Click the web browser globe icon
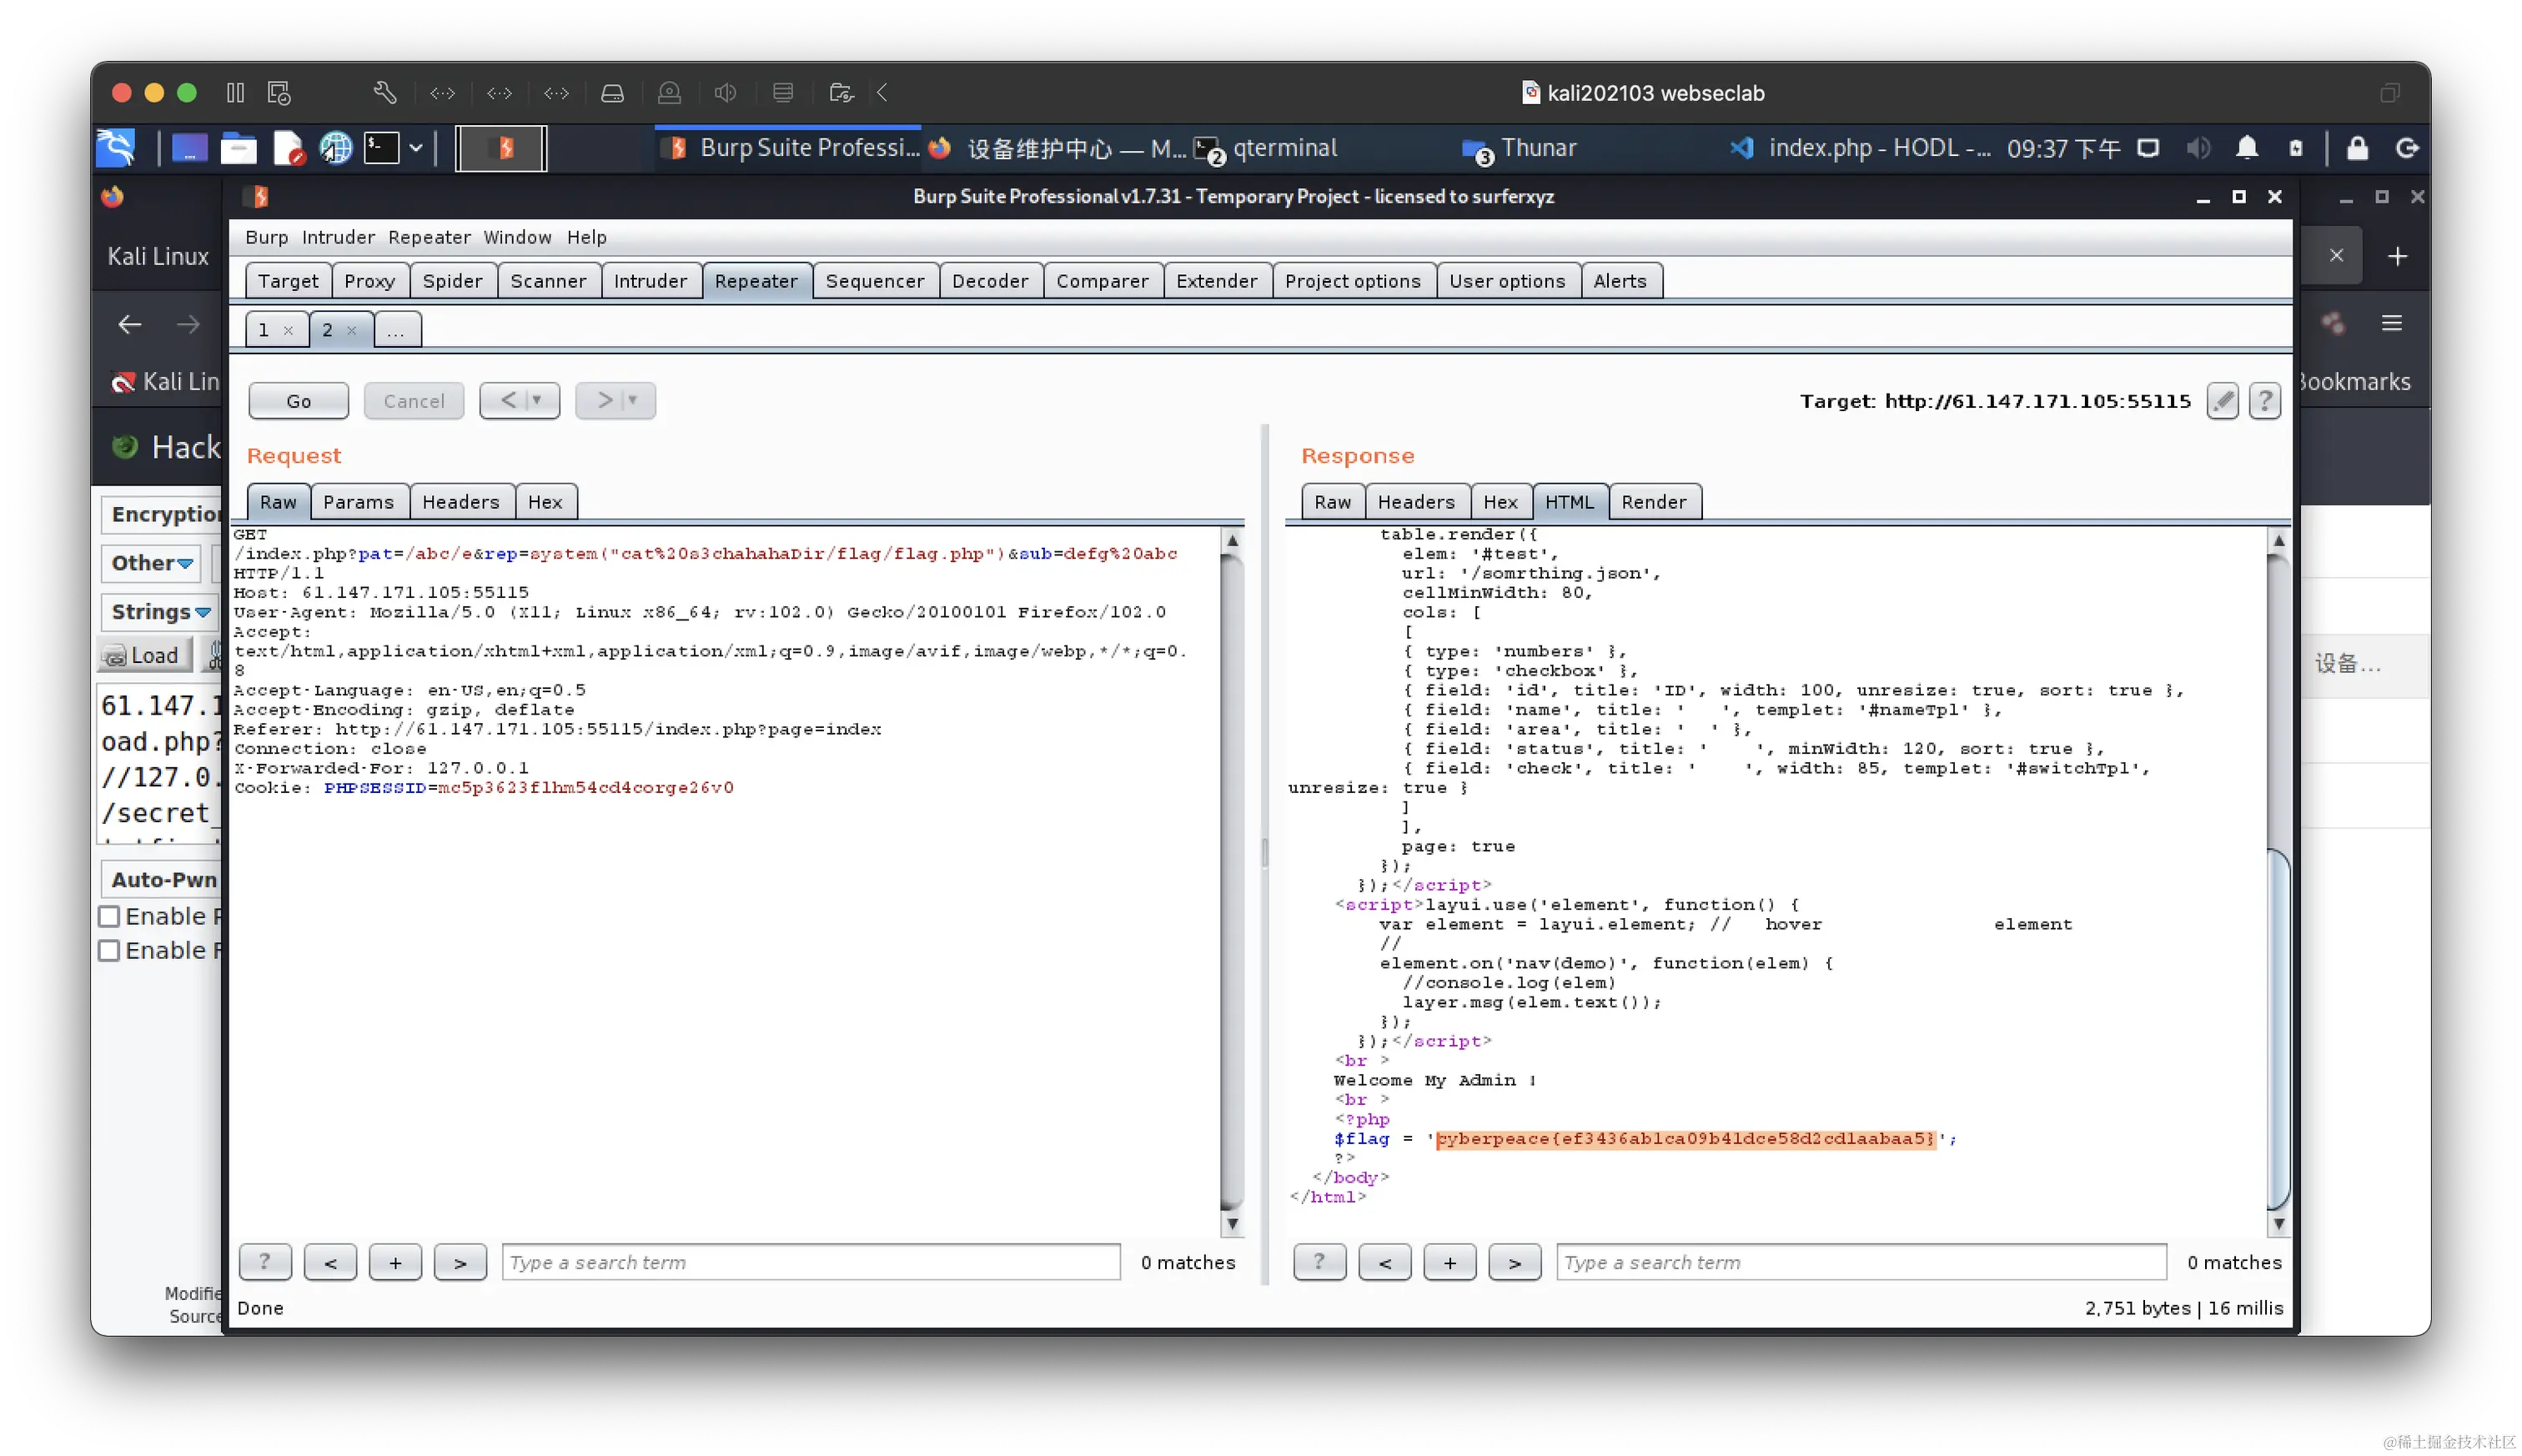2522x1456 pixels. 335,148
